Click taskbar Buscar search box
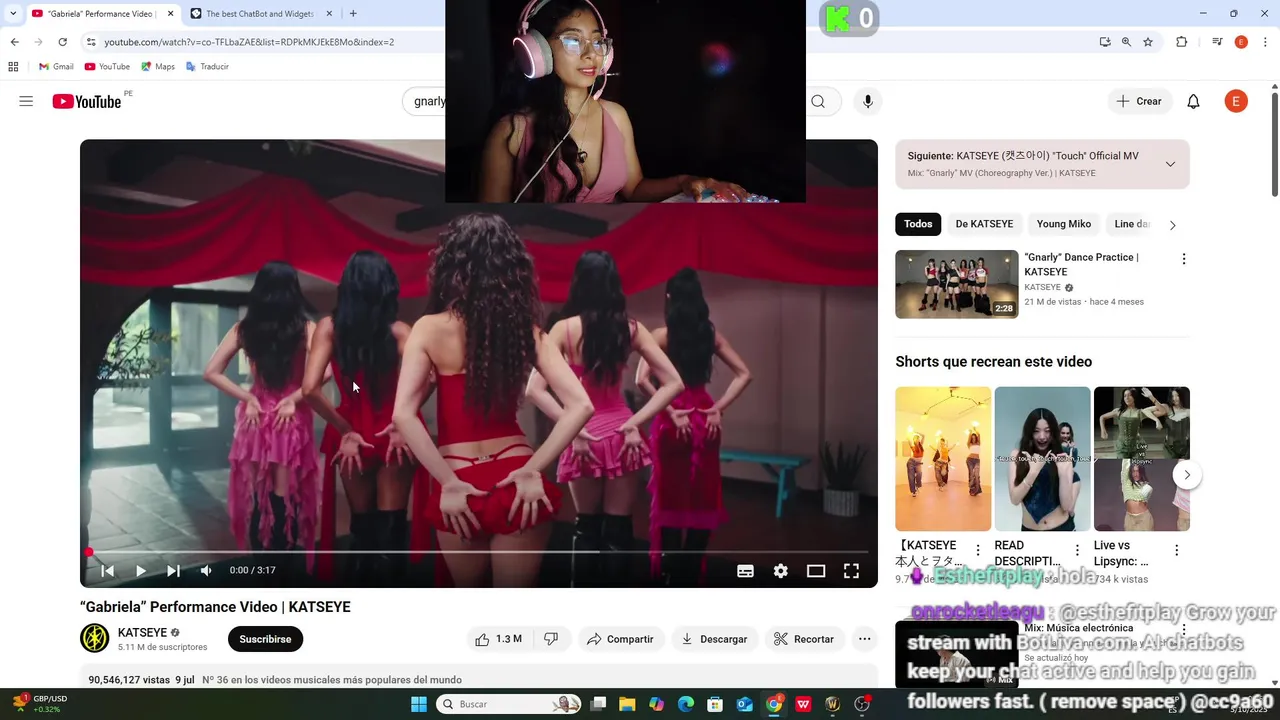 tap(510, 704)
